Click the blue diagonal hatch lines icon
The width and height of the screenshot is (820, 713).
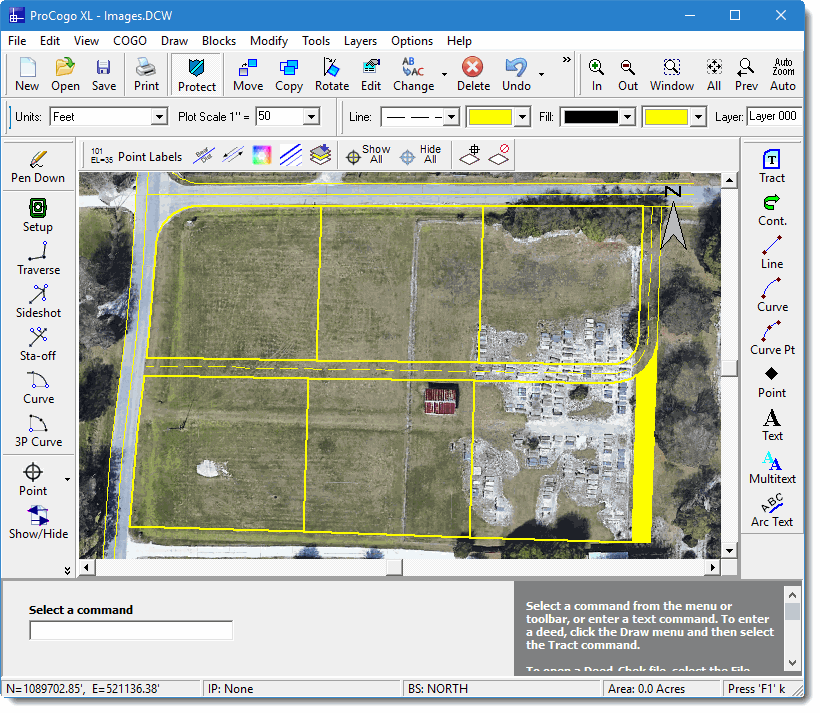coord(291,155)
